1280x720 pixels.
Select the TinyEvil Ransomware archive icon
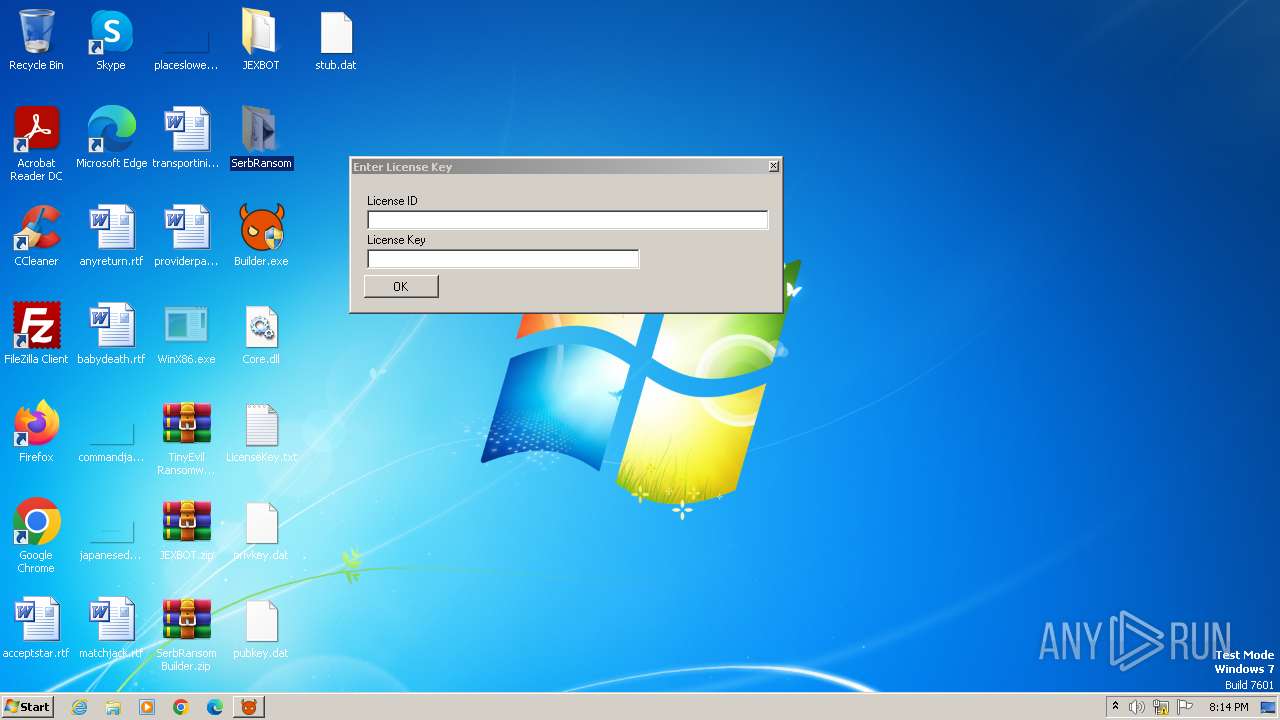pyautogui.click(x=186, y=439)
